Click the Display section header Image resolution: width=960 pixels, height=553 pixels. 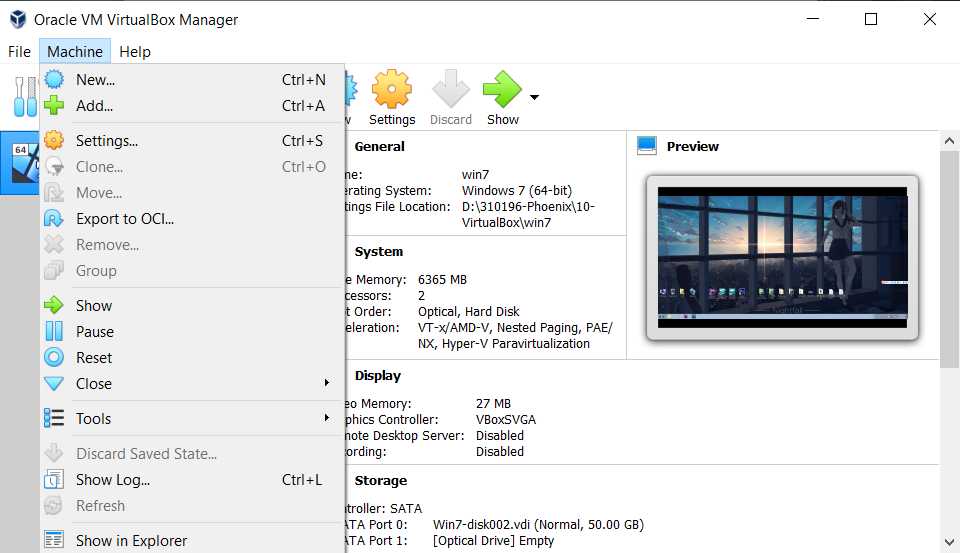click(377, 375)
